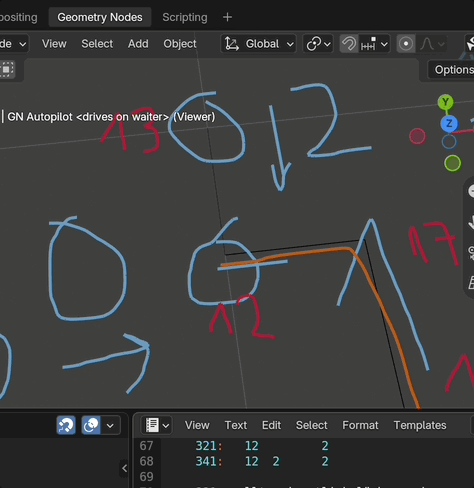474x488 pixels.
Task: Open the text editor Text menu
Action: click(x=236, y=425)
